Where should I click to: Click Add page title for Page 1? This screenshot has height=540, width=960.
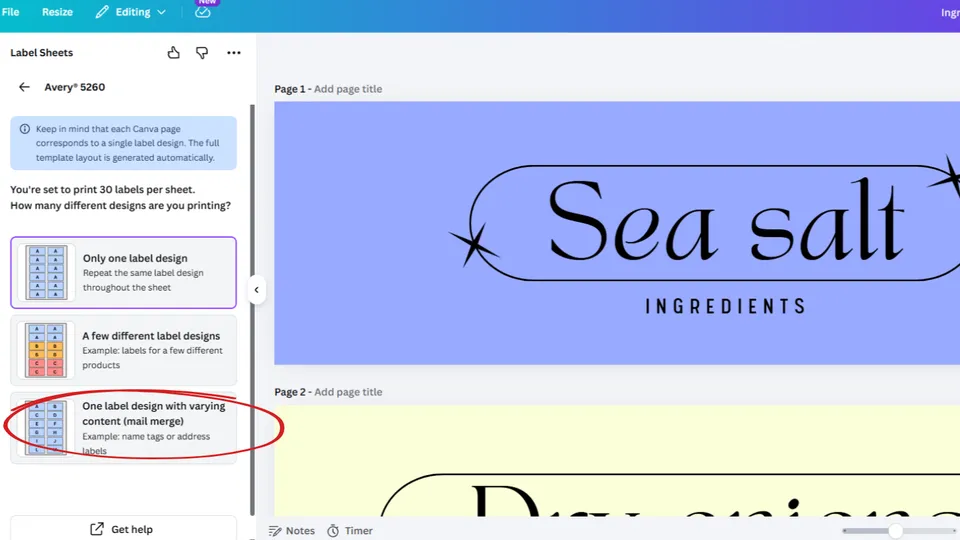pyautogui.click(x=348, y=89)
